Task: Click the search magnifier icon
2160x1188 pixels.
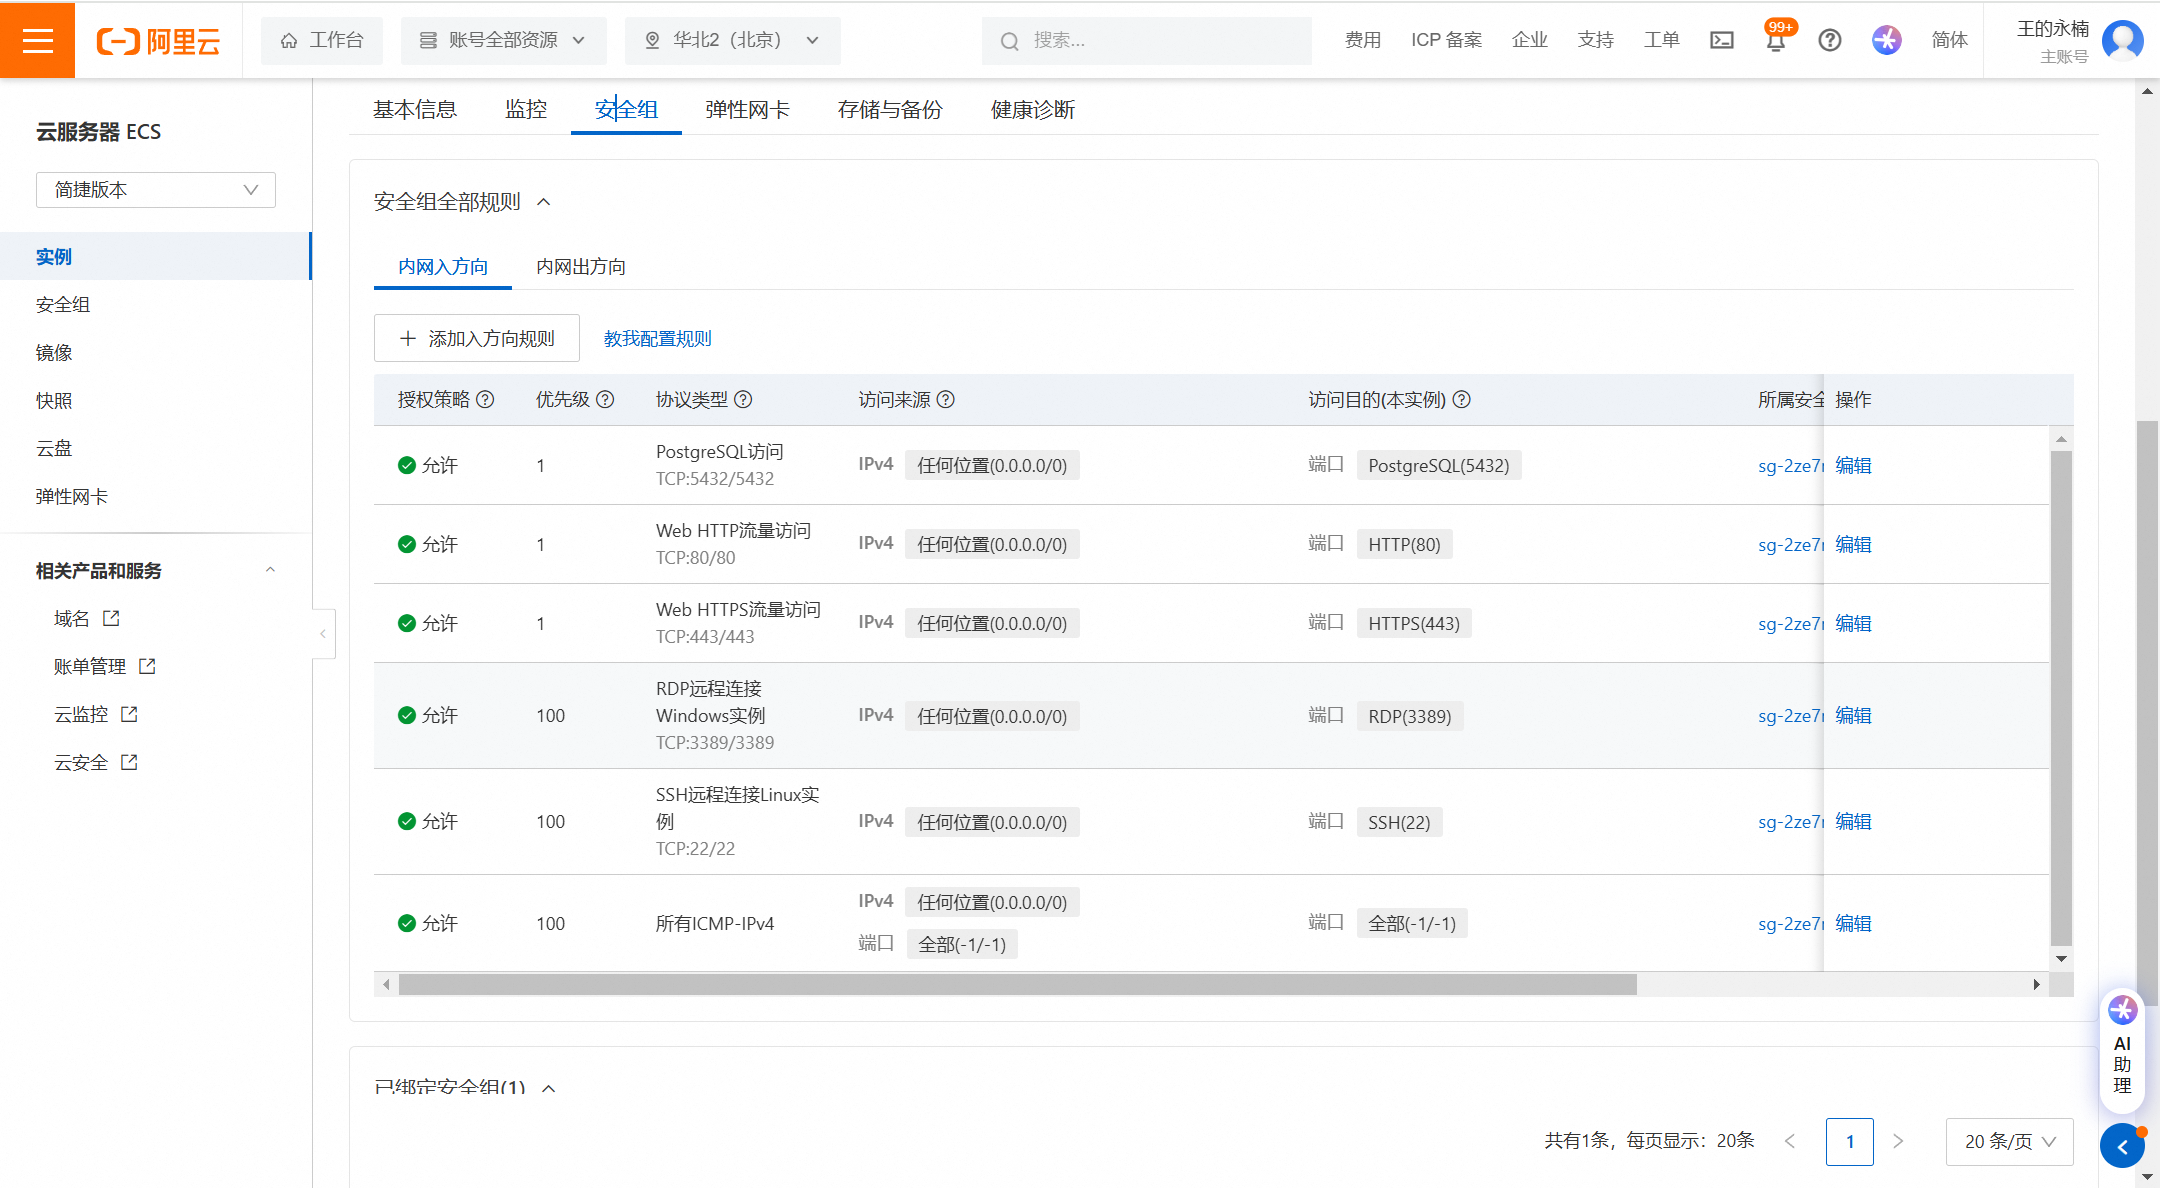Action: pos(1010,41)
